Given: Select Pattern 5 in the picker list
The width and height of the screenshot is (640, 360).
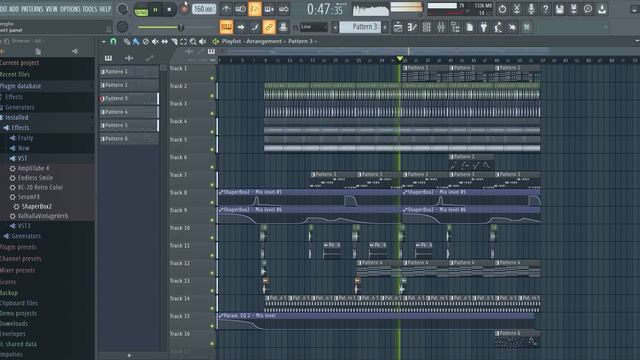Looking at the screenshot, I should click(x=129, y=125).
